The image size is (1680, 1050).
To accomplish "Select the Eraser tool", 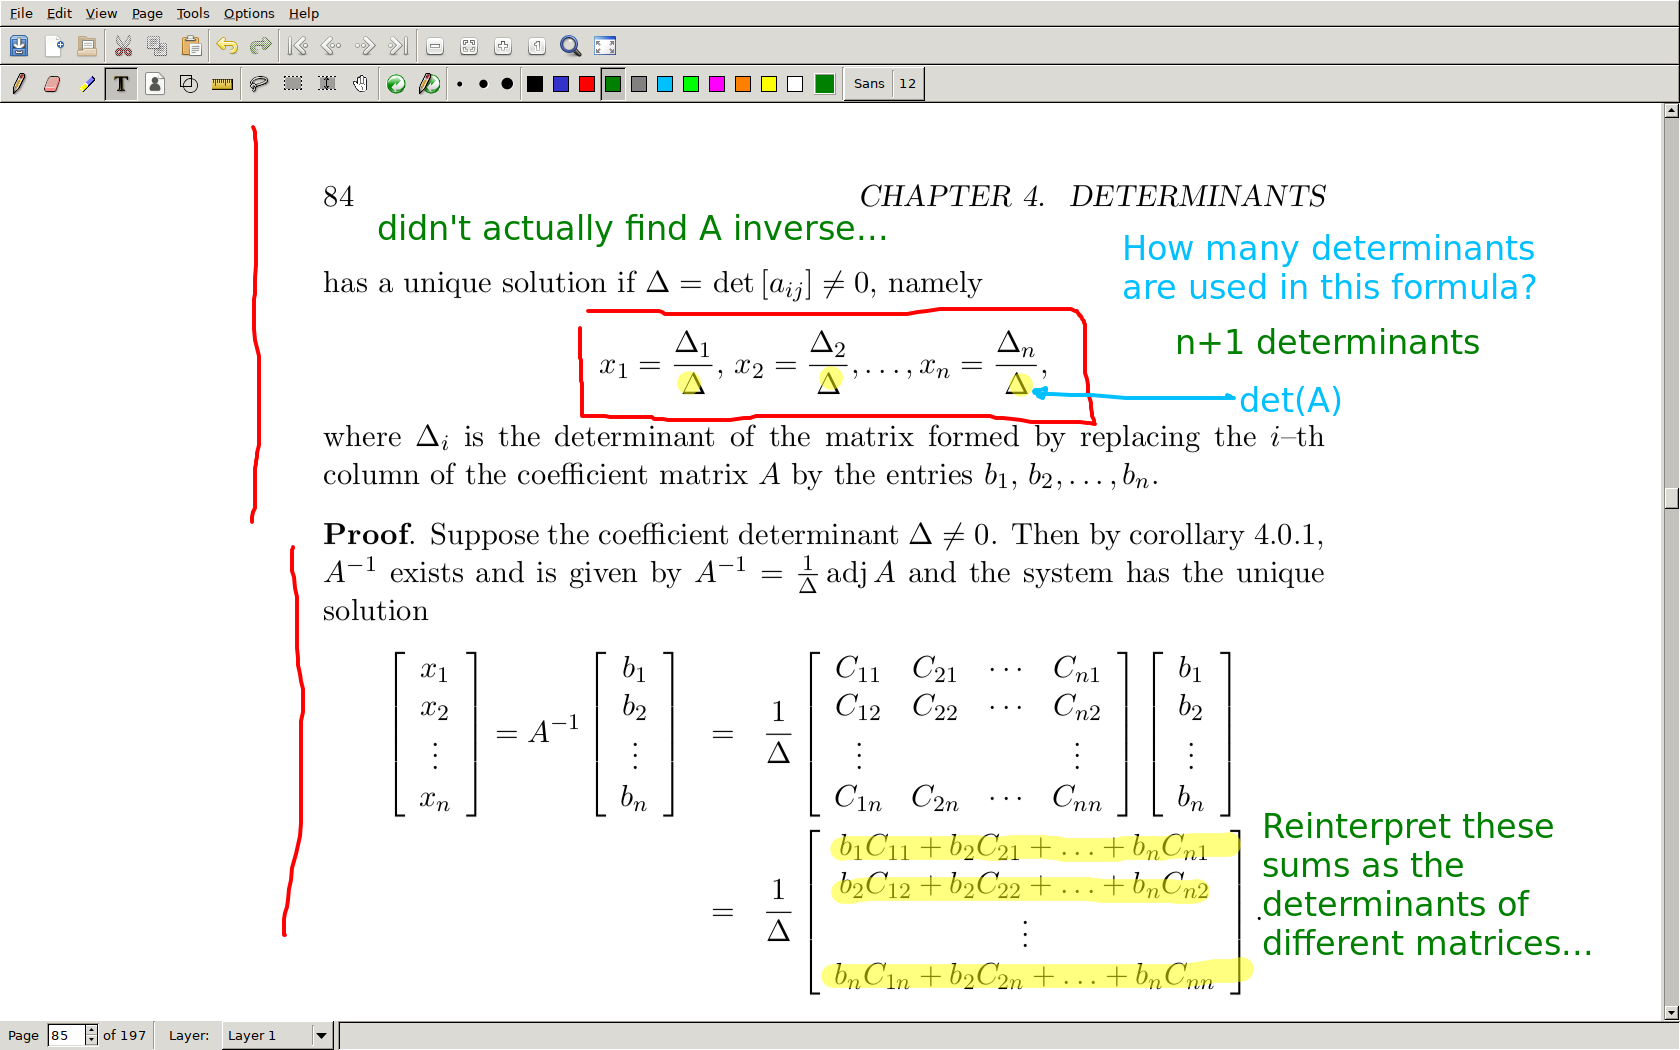I will (x=53, y=84).
